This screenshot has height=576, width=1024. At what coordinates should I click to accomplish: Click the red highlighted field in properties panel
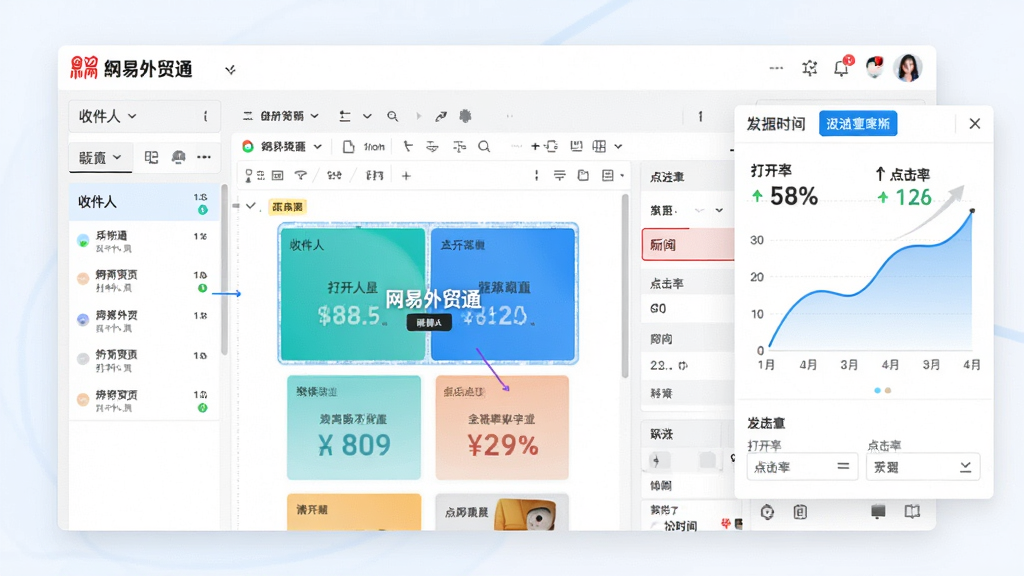pos(688,244)
